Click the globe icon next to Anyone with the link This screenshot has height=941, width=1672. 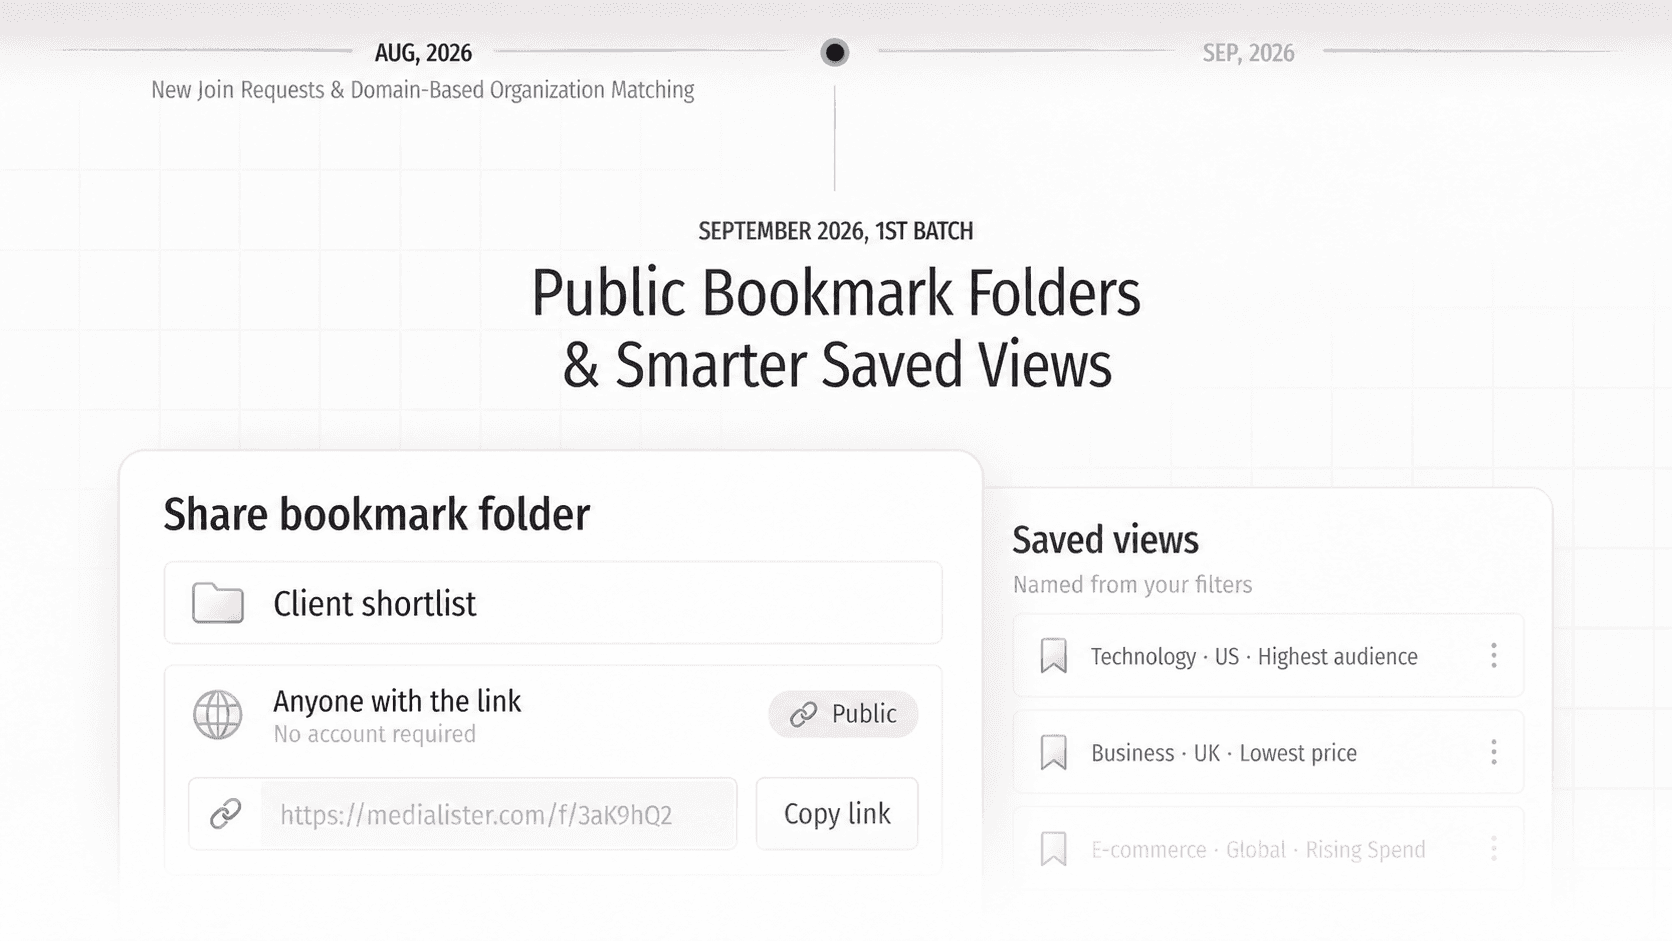click(218, 715)
